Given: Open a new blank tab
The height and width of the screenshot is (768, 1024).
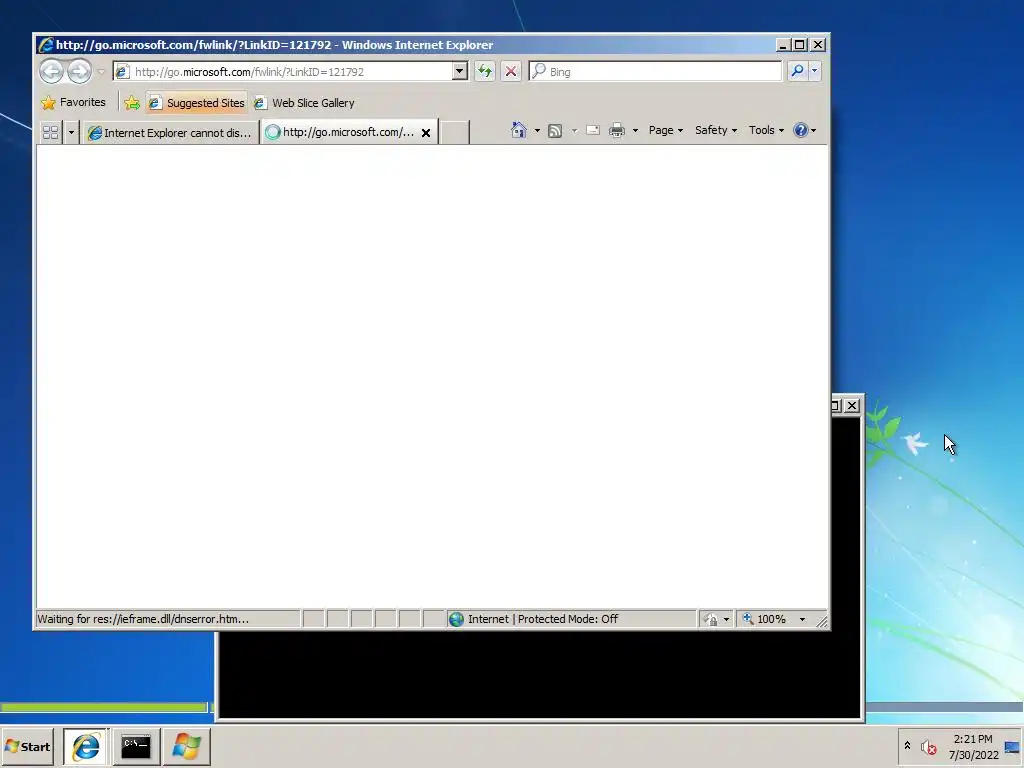Looking at the screenshot, I should tap(455, 133).
